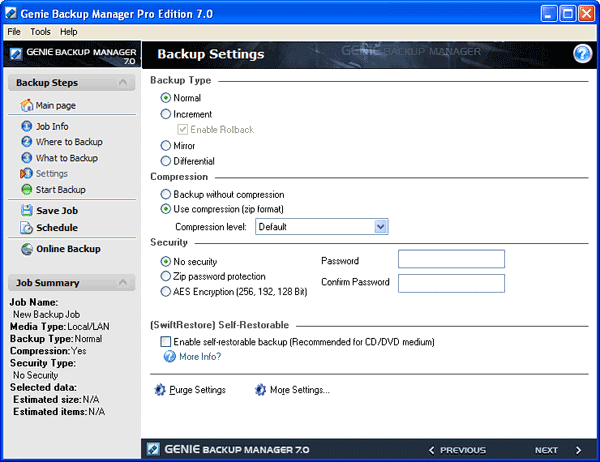600x462 pixels.
Task: Click the right arrow beside Next
Action: click(578, 450)
